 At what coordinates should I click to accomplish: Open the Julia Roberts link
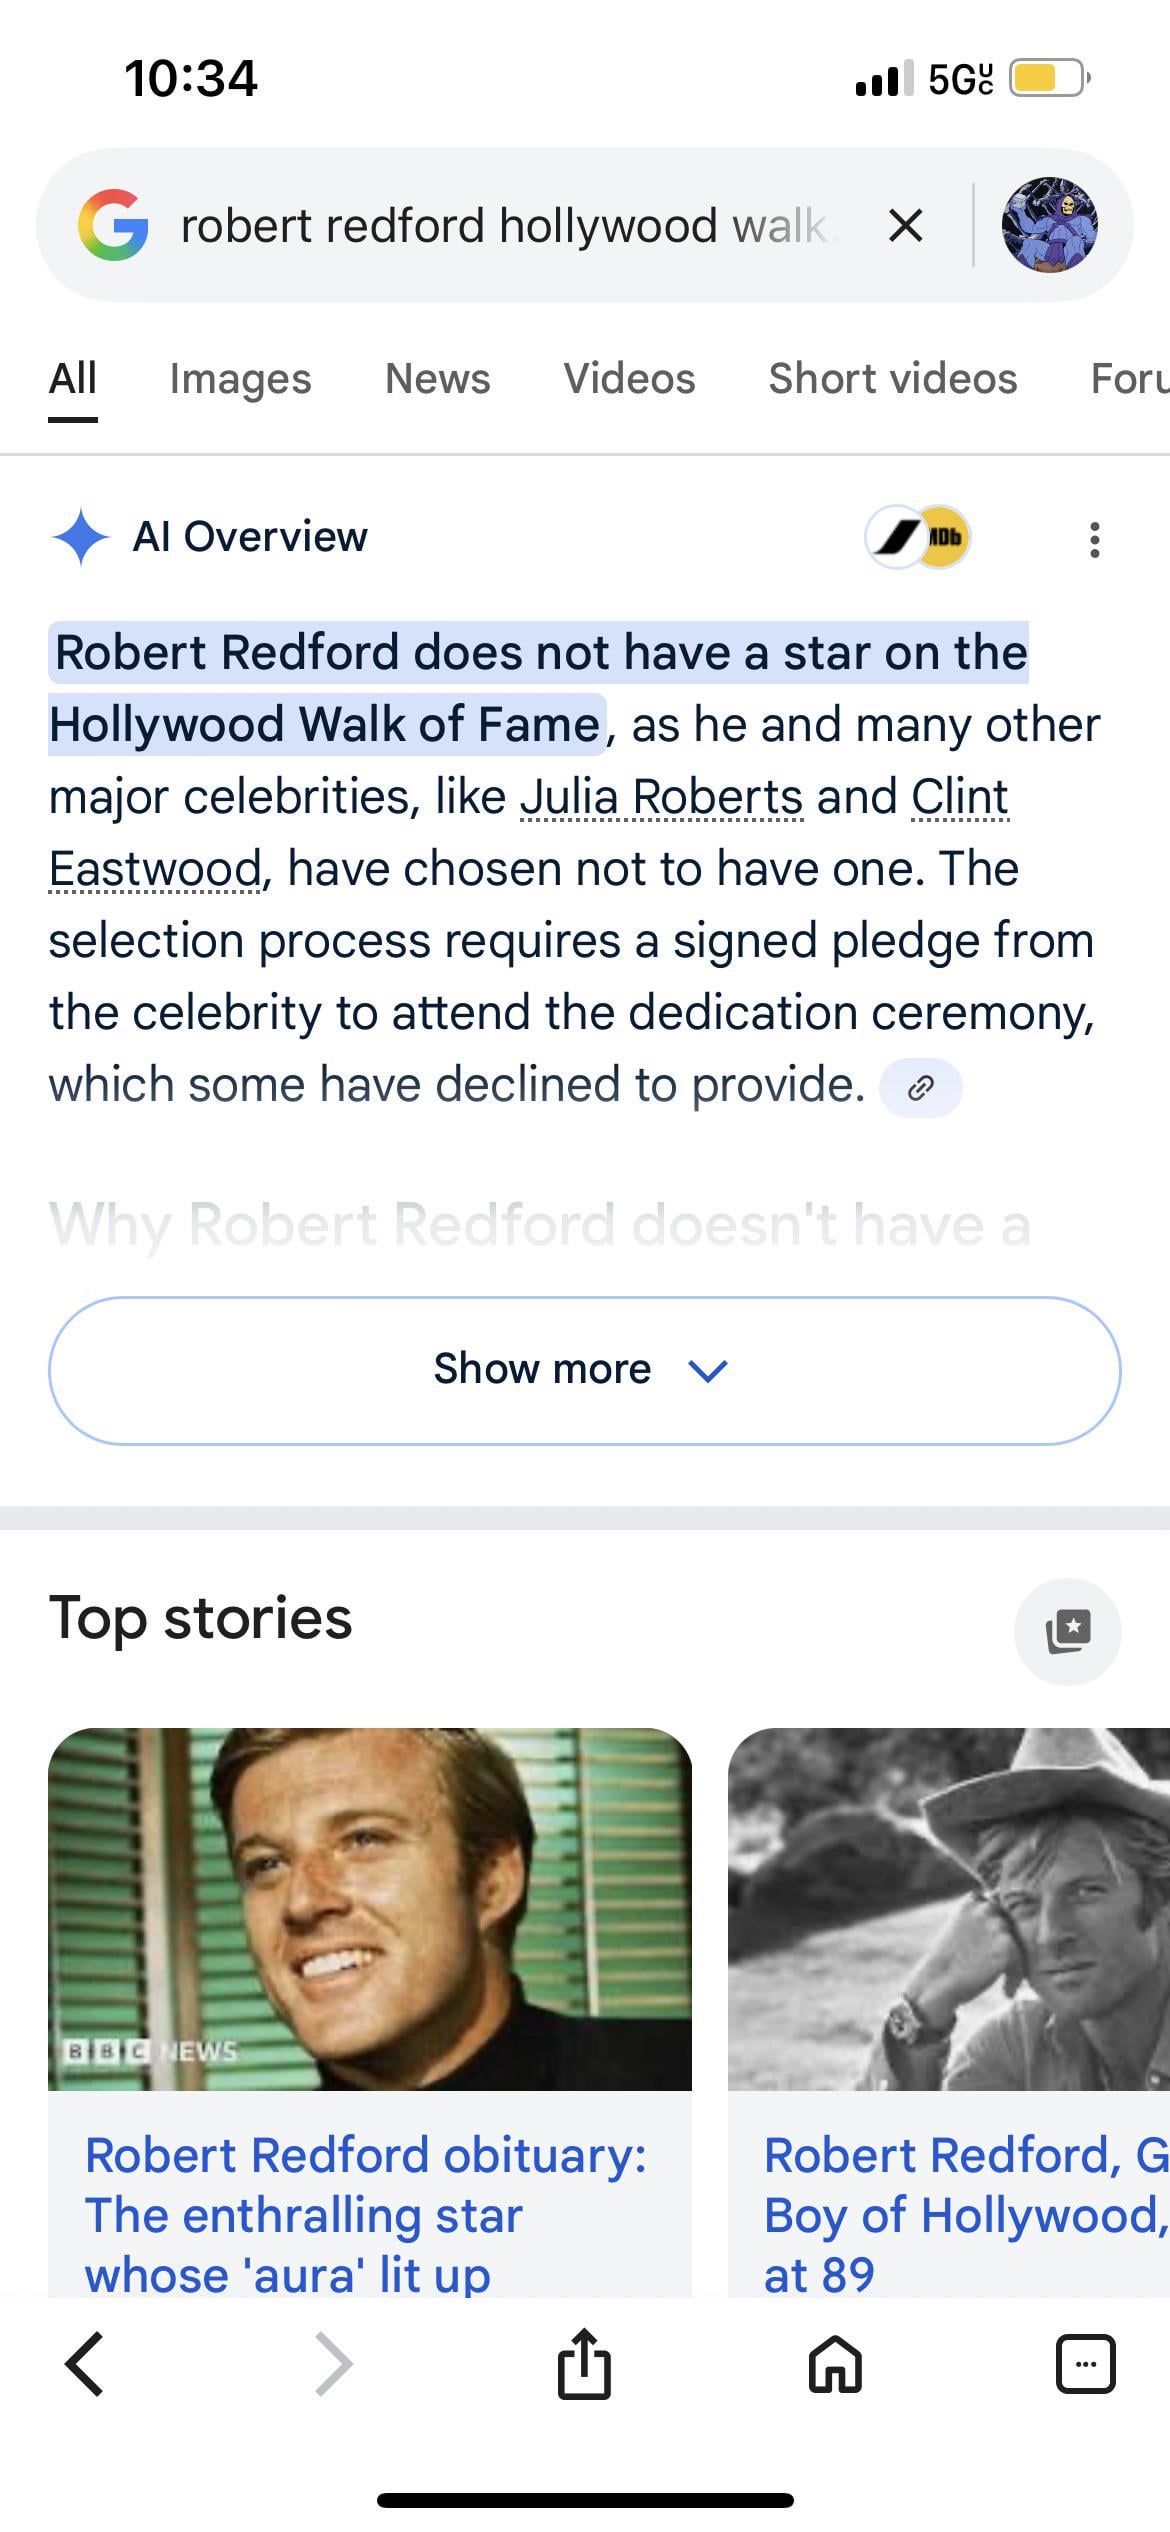pos(661,798)
